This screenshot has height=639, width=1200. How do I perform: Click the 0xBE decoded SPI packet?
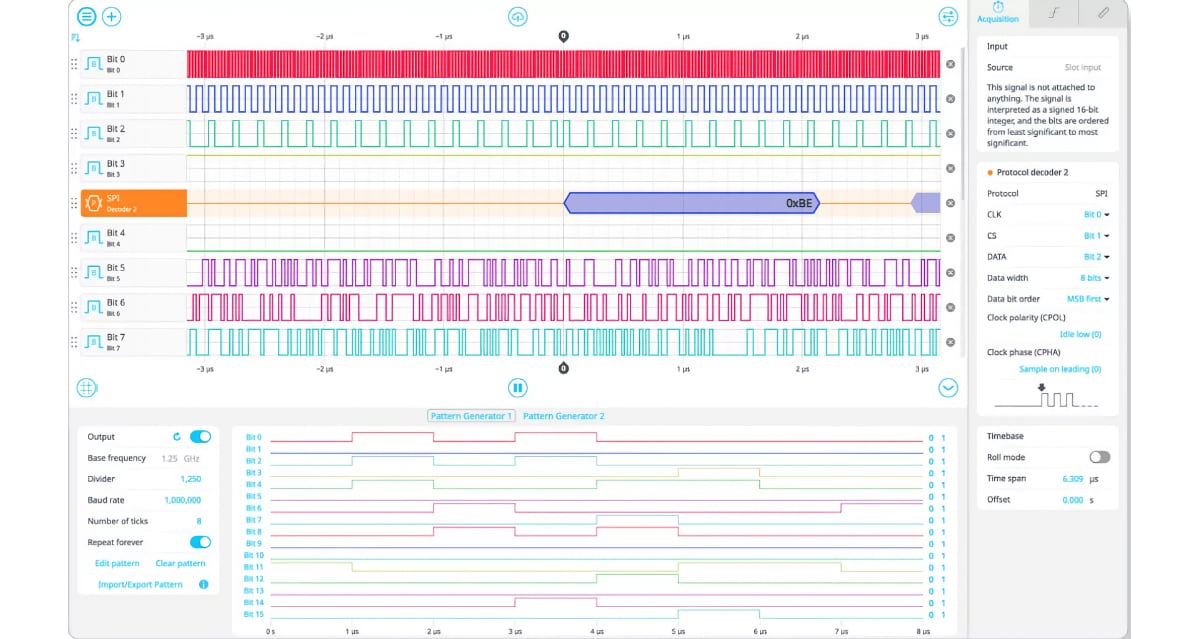692,203
